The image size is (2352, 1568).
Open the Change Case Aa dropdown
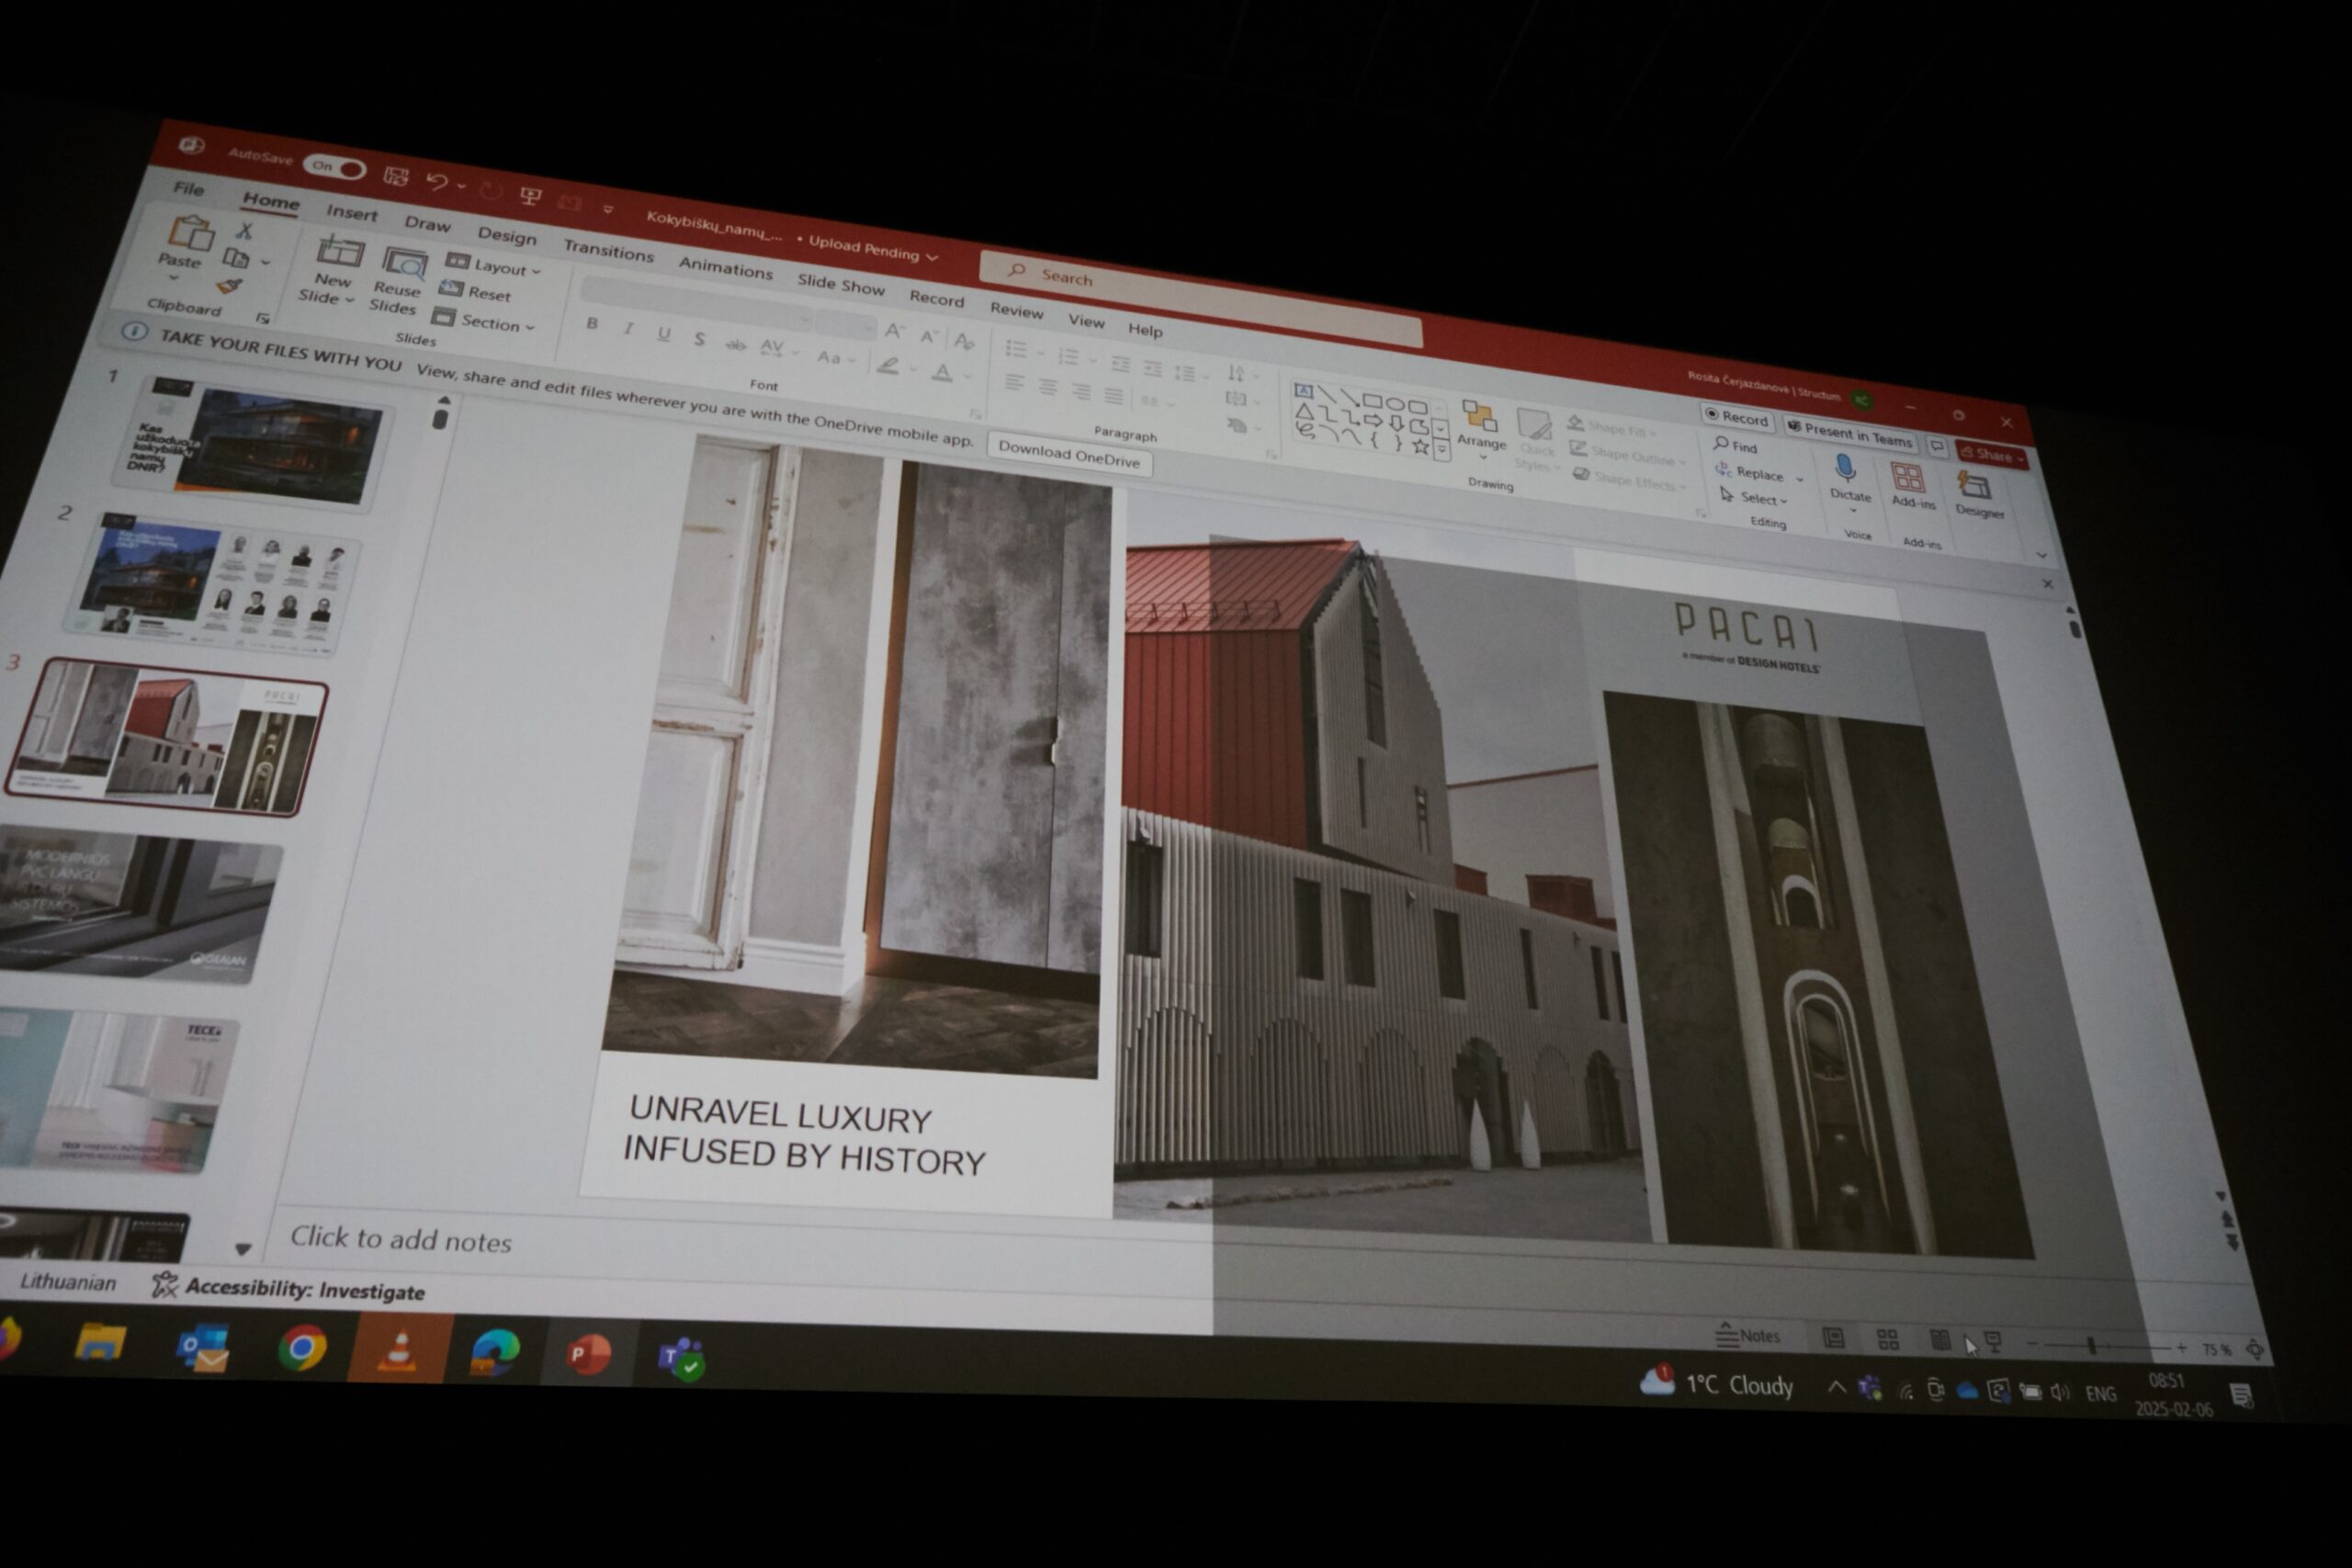(x=835, y=357)
